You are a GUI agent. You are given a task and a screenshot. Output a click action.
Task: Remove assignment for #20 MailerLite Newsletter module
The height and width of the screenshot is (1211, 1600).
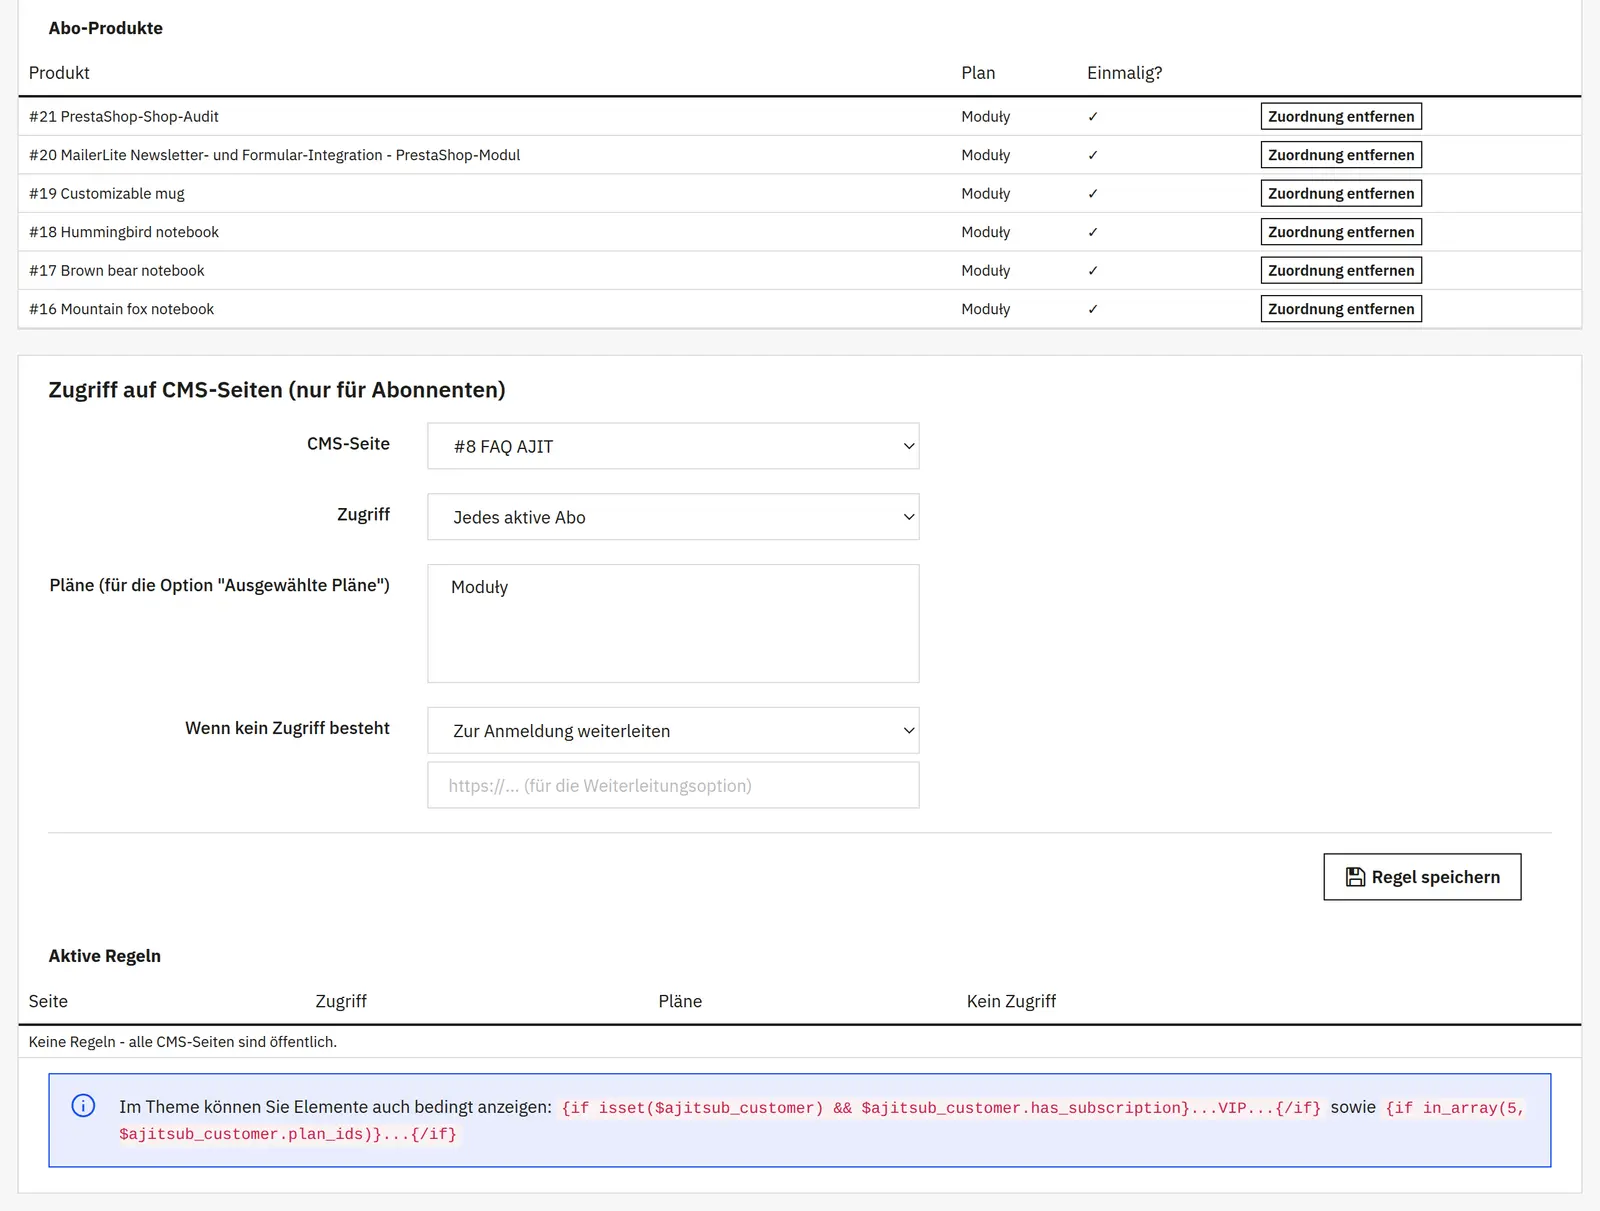point(1341,155)
